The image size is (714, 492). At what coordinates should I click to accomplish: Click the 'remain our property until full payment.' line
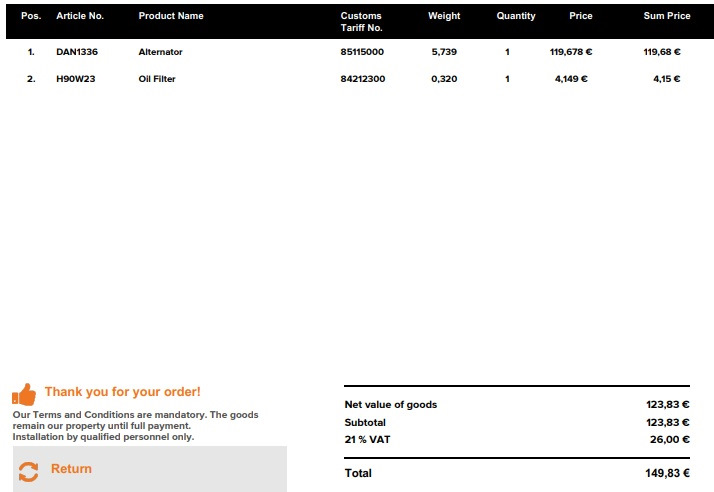point(102,426)
